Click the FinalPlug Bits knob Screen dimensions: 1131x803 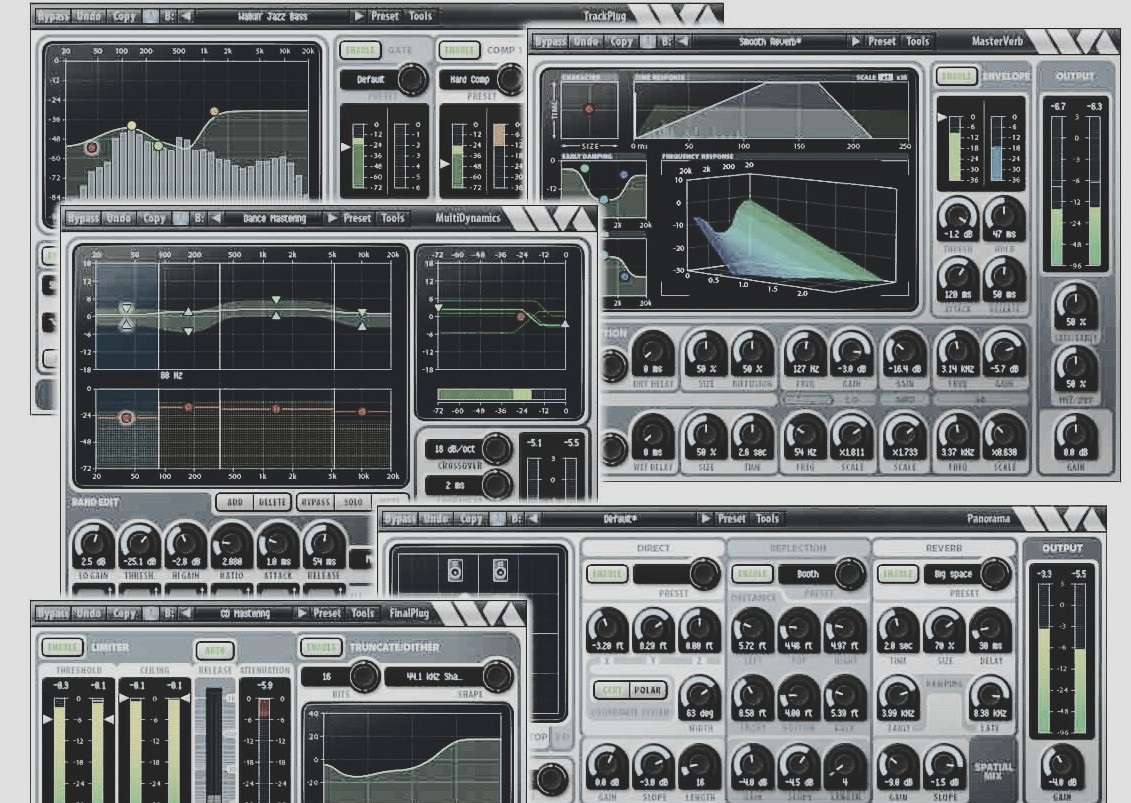point(364,677)
